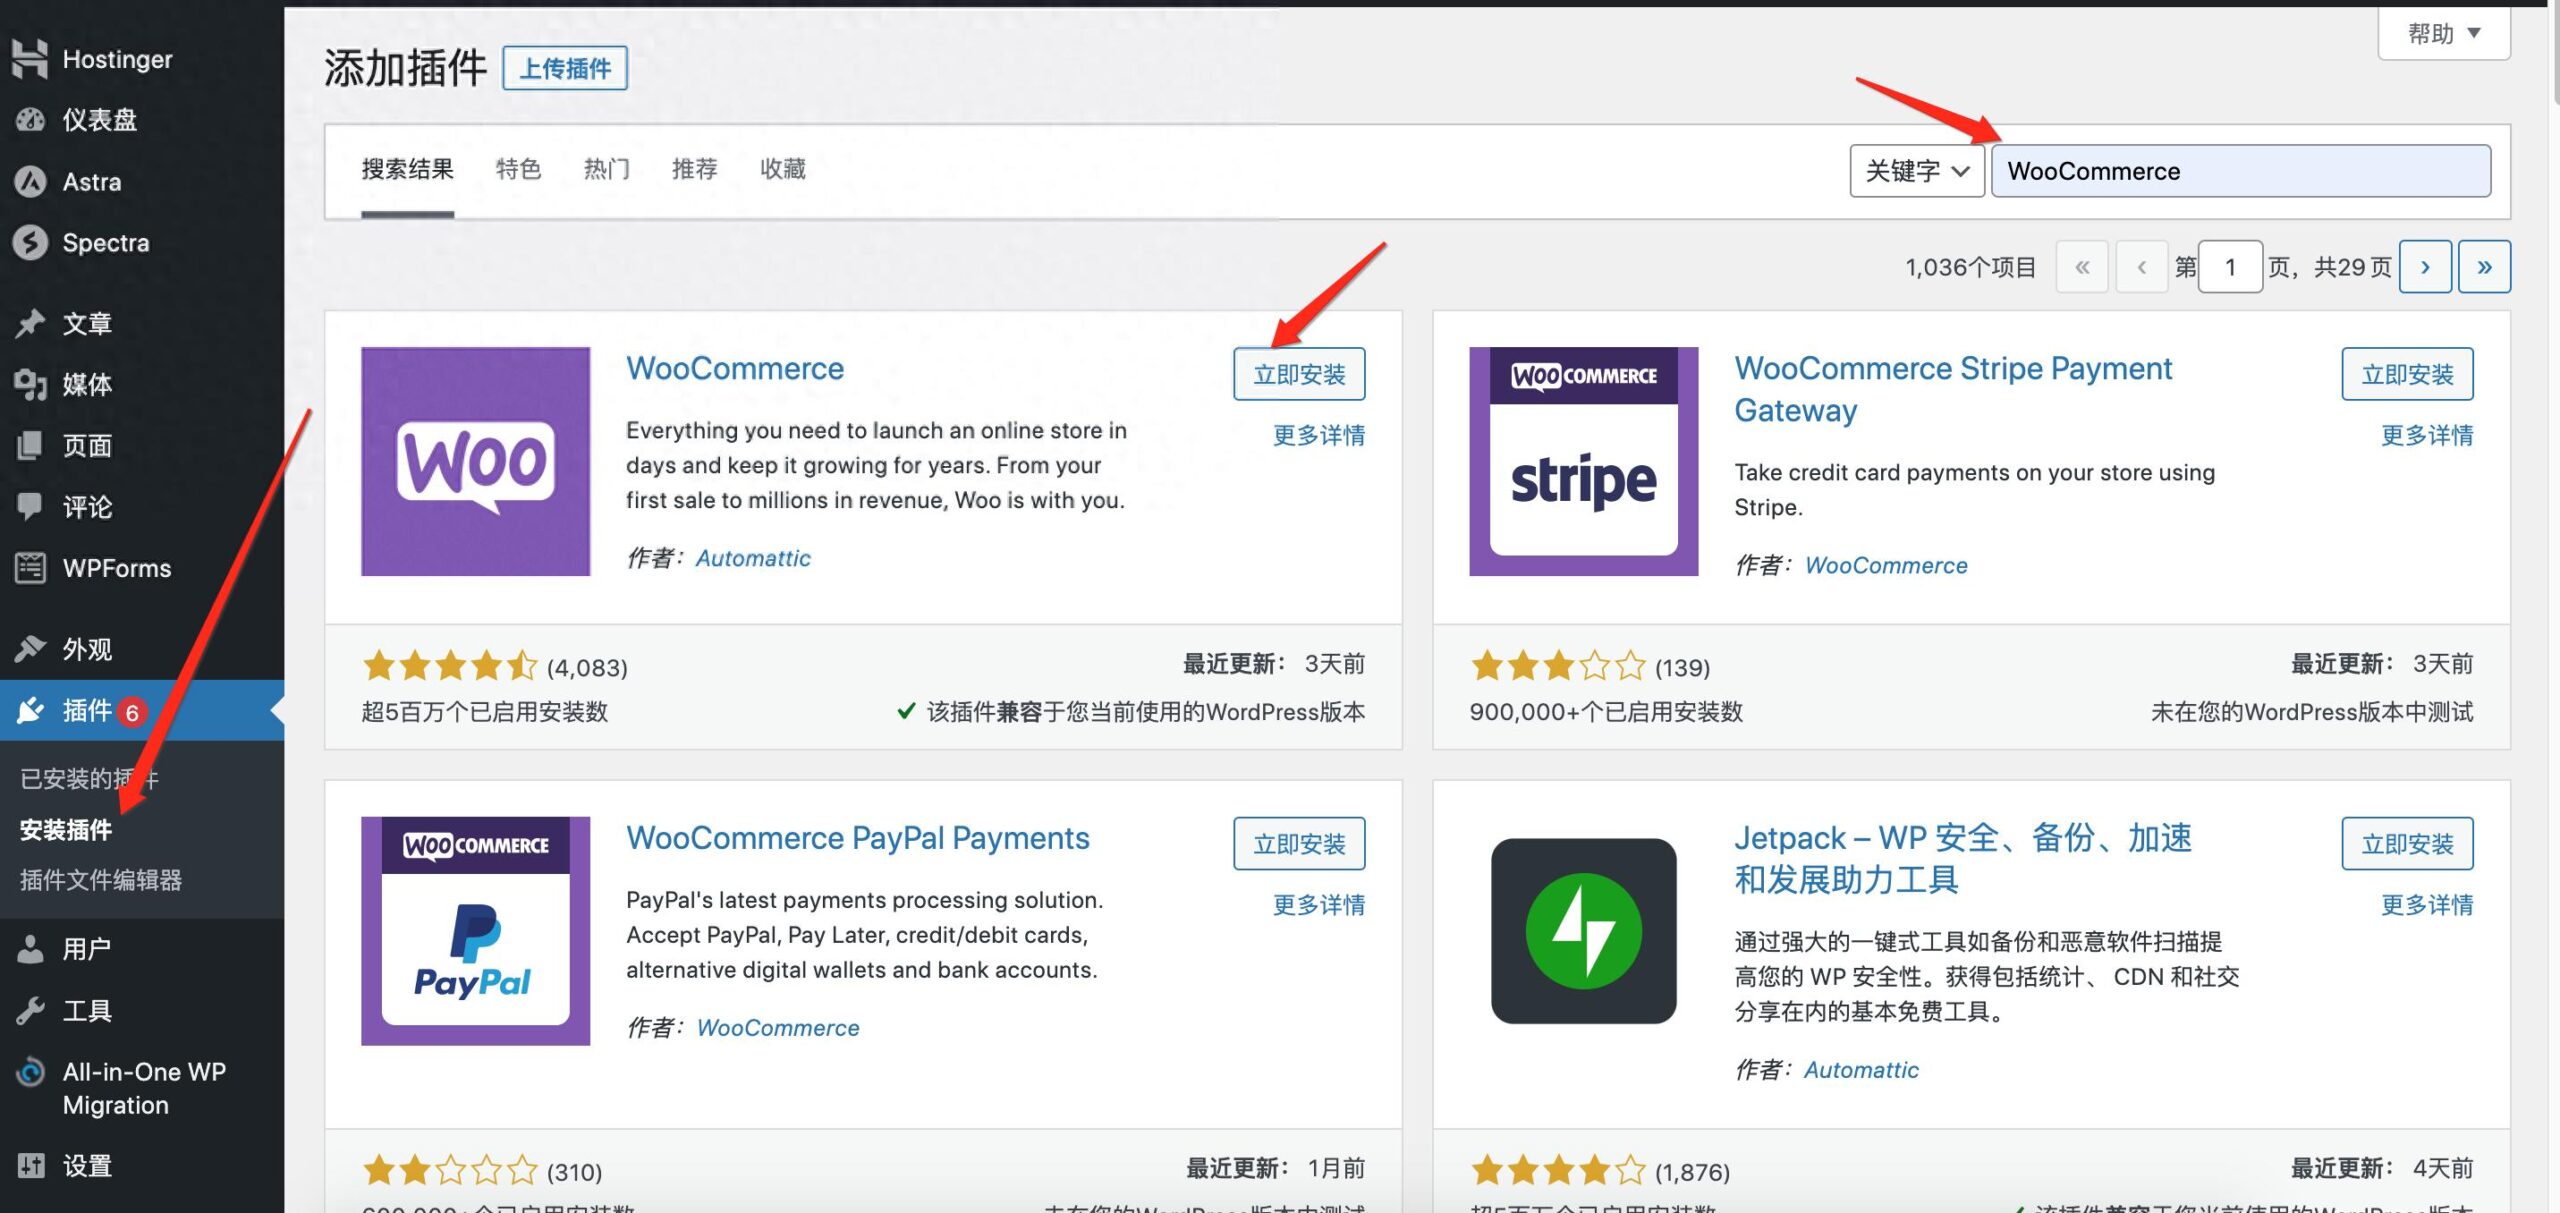This screenshot has height=1213, width=2560.
Task: Install WooCommerce with 立即安装 button
Action: pyautogui.click(x=1298, y=375)
